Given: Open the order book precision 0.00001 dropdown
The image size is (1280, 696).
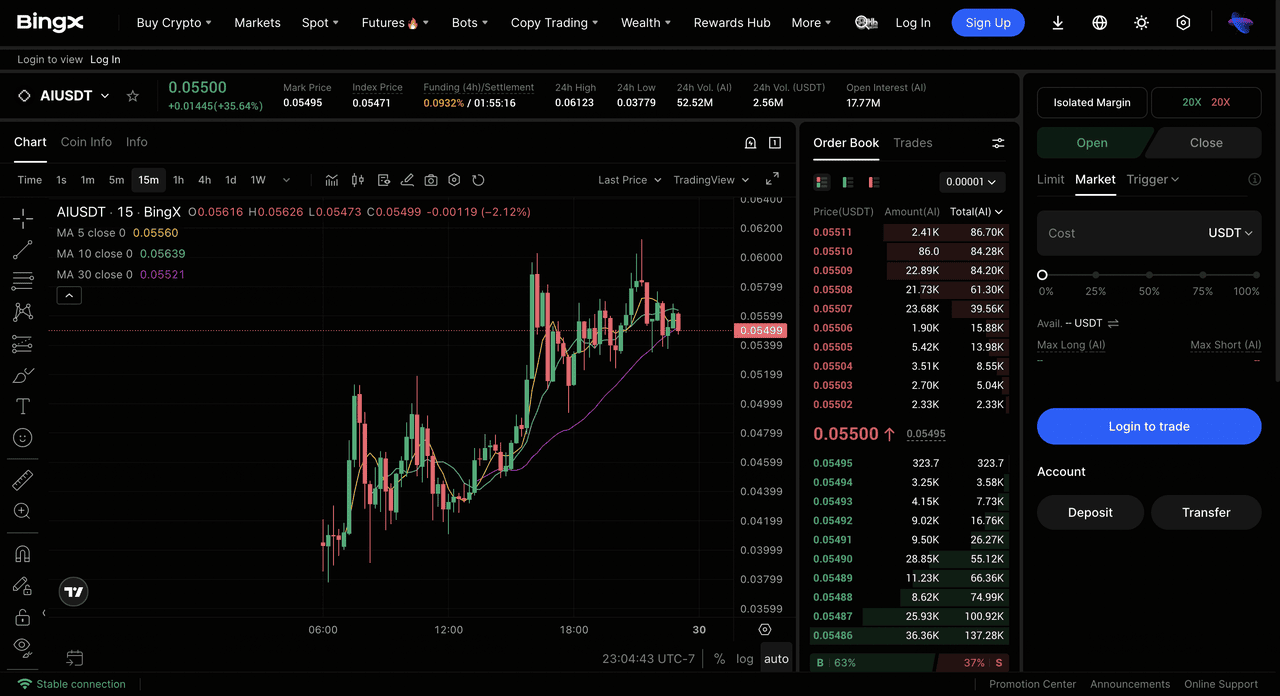Looking at the screenshot, I should click(972, 182).
